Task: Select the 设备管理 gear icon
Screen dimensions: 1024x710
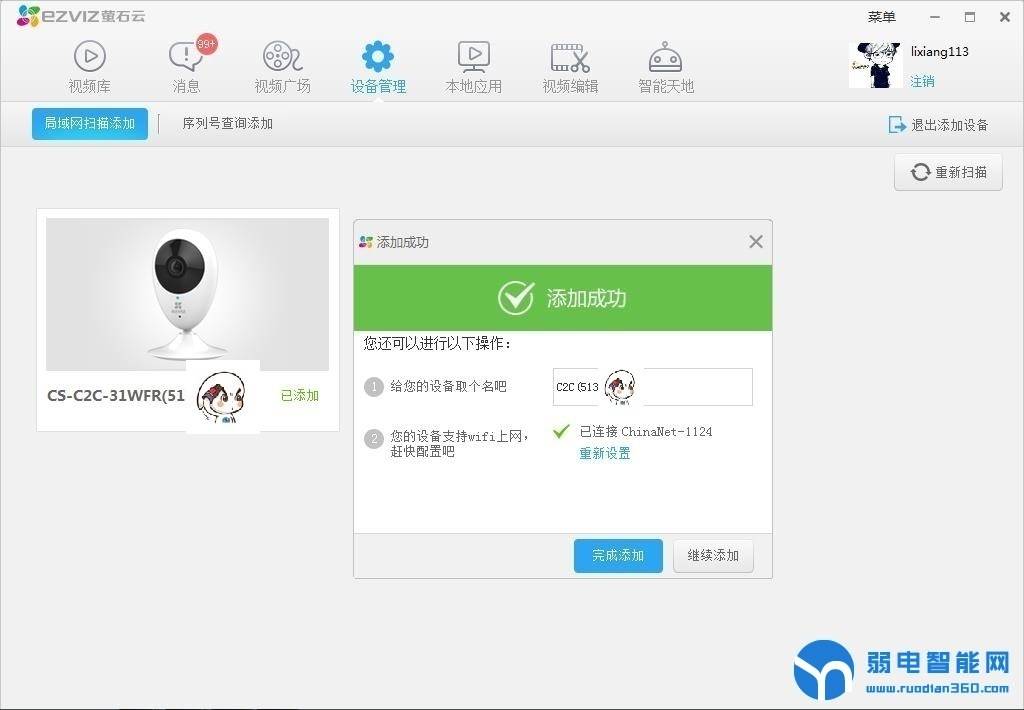Action: click(378, 57)
